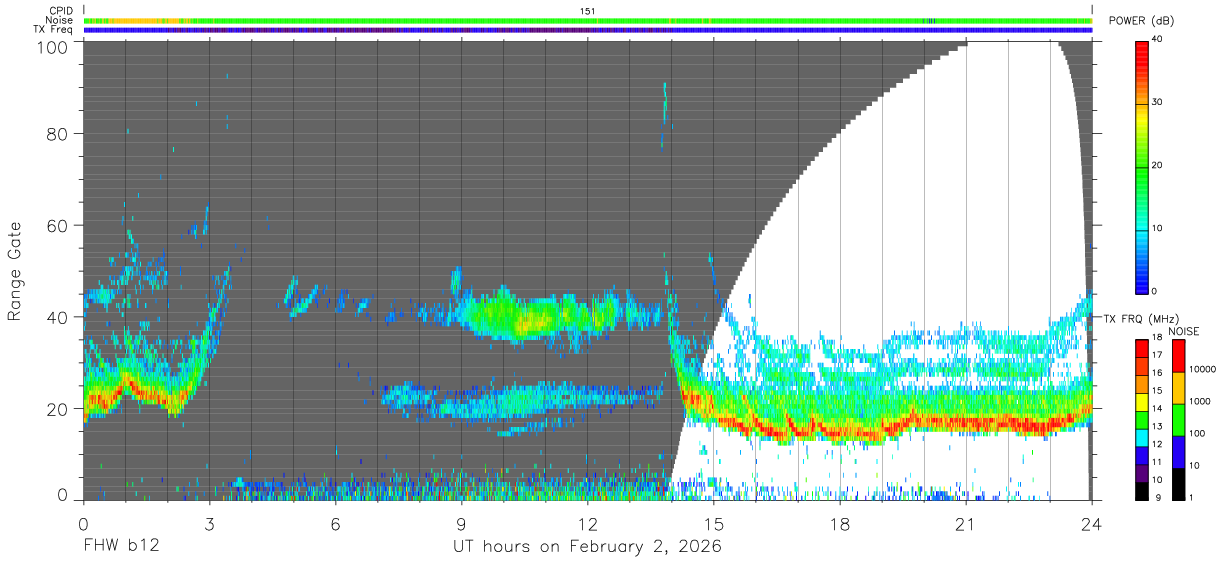
Task: Click the CPID value 151
Action: (588, 10)
